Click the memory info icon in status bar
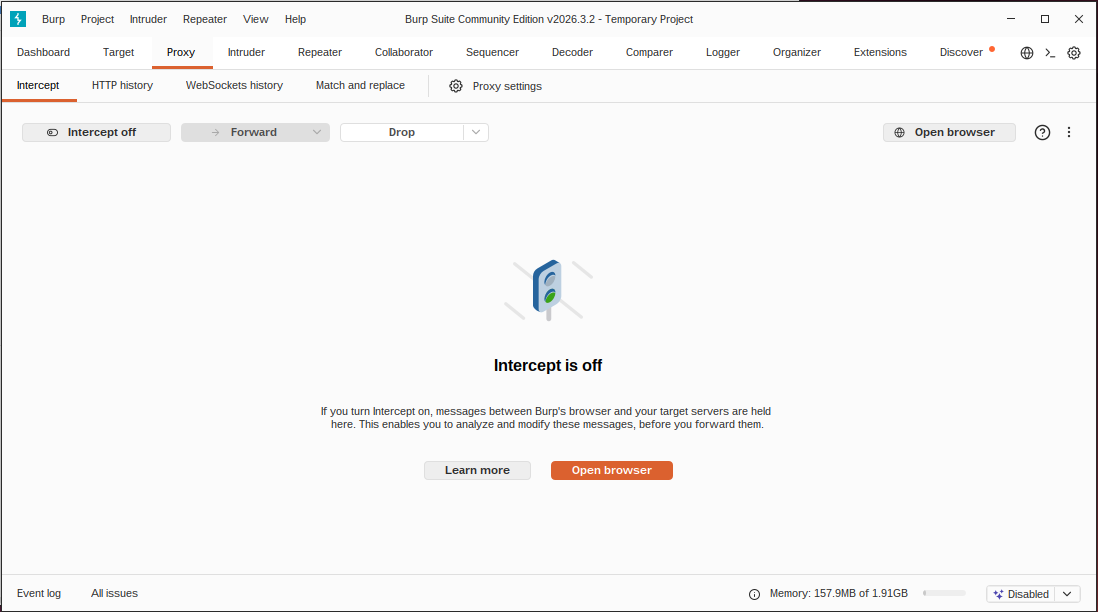This screenshot has width=1098, height=612. pos(754,594)
